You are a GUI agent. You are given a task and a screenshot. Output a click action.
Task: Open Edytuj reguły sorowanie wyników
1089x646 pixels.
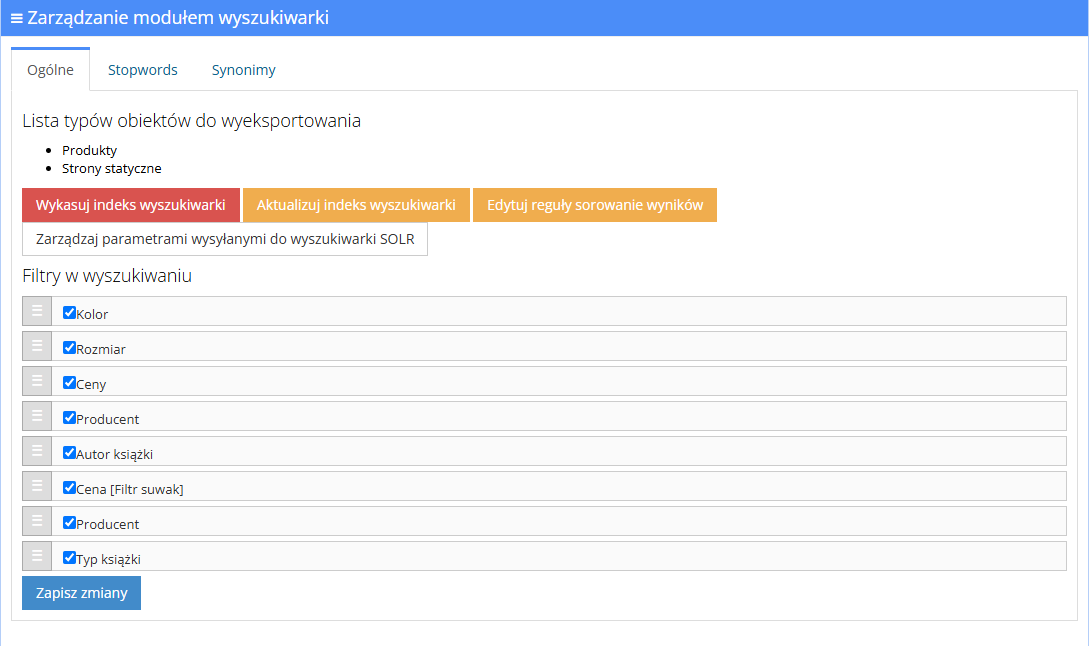click(595, 205)
